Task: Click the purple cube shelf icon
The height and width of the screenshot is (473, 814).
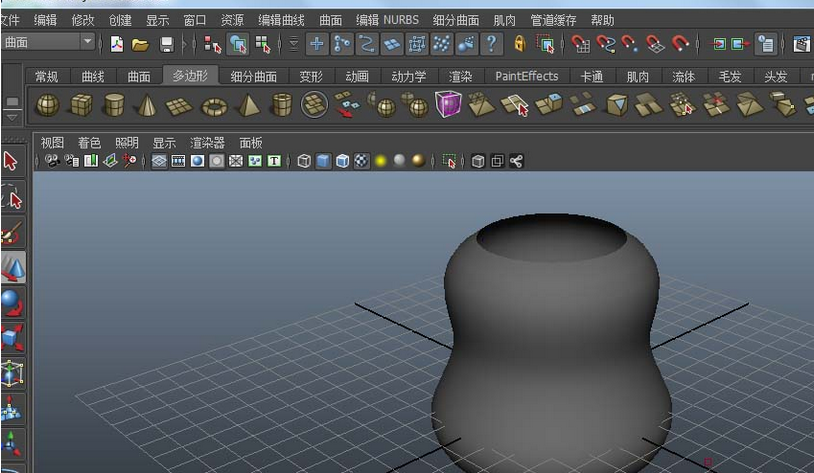Action: (x=447, y=104)
